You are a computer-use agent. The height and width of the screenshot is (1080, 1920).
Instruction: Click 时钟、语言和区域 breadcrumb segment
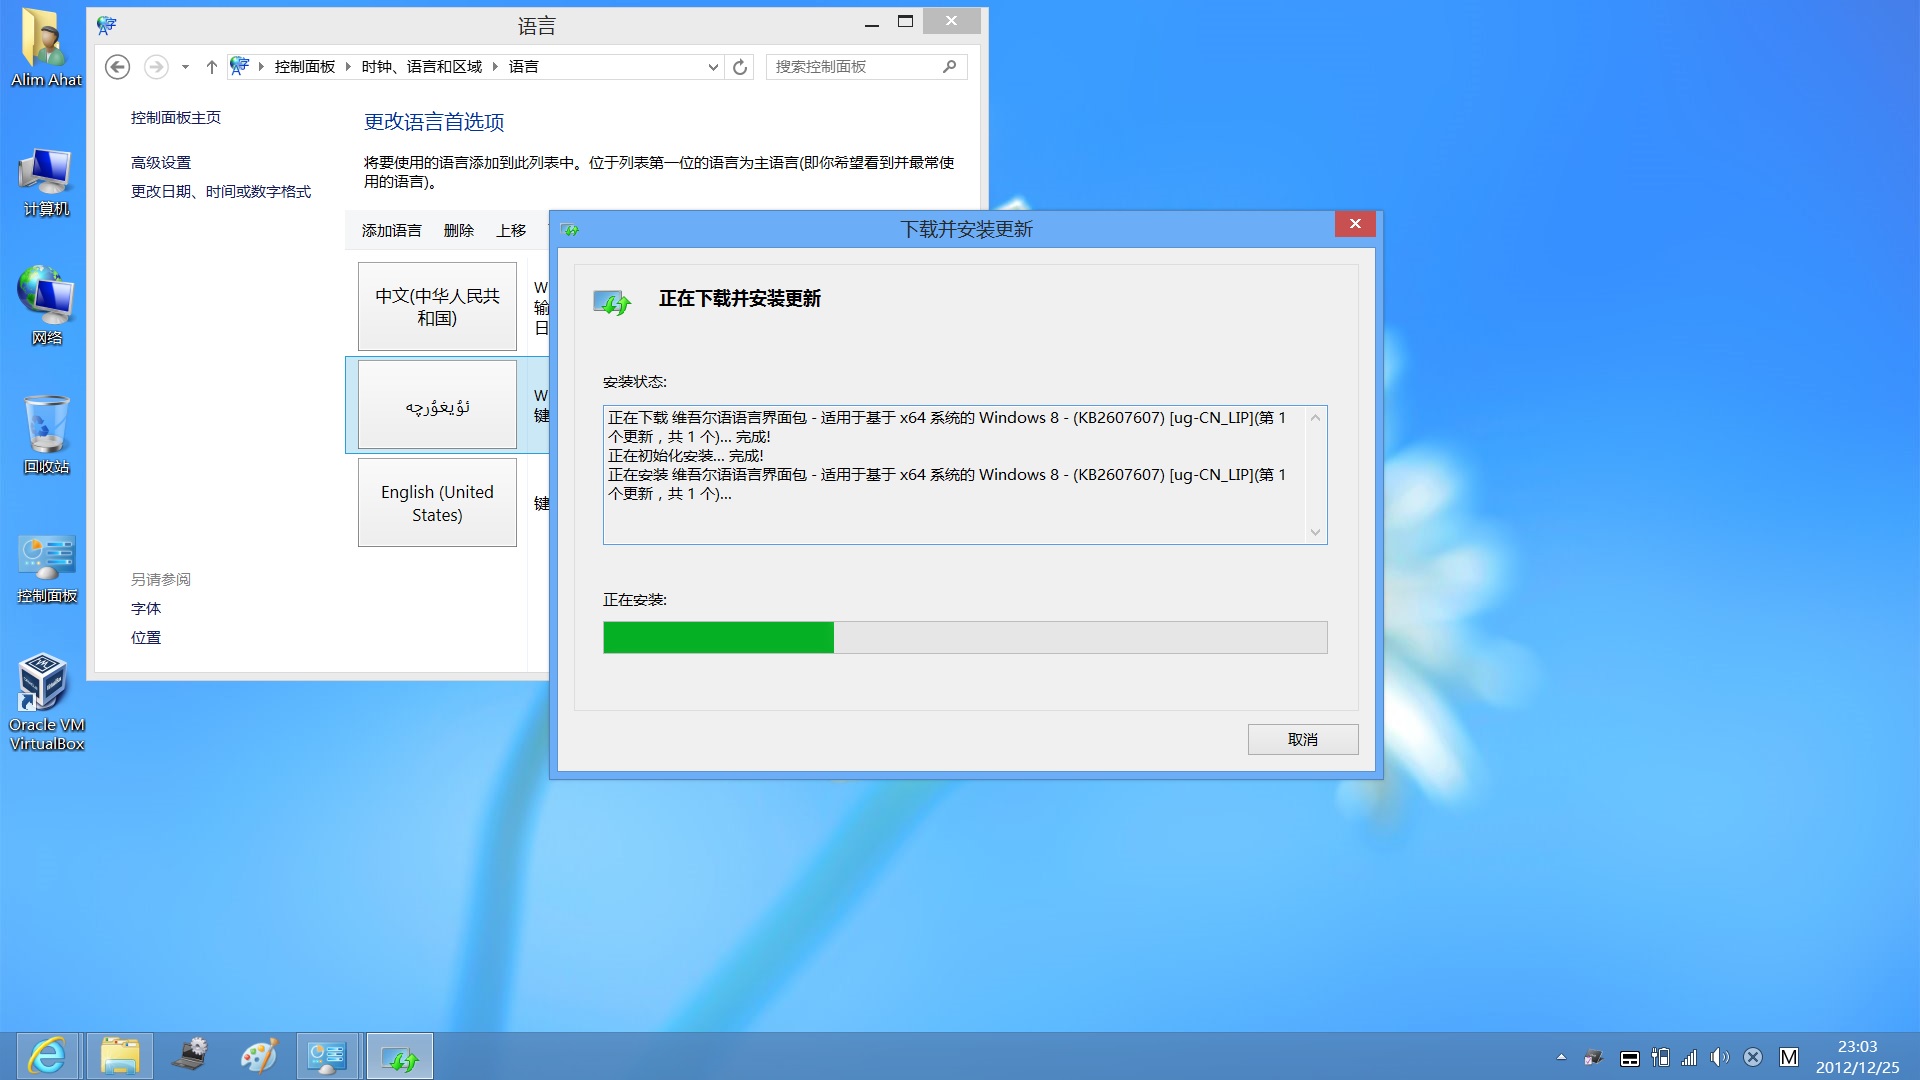421,67
